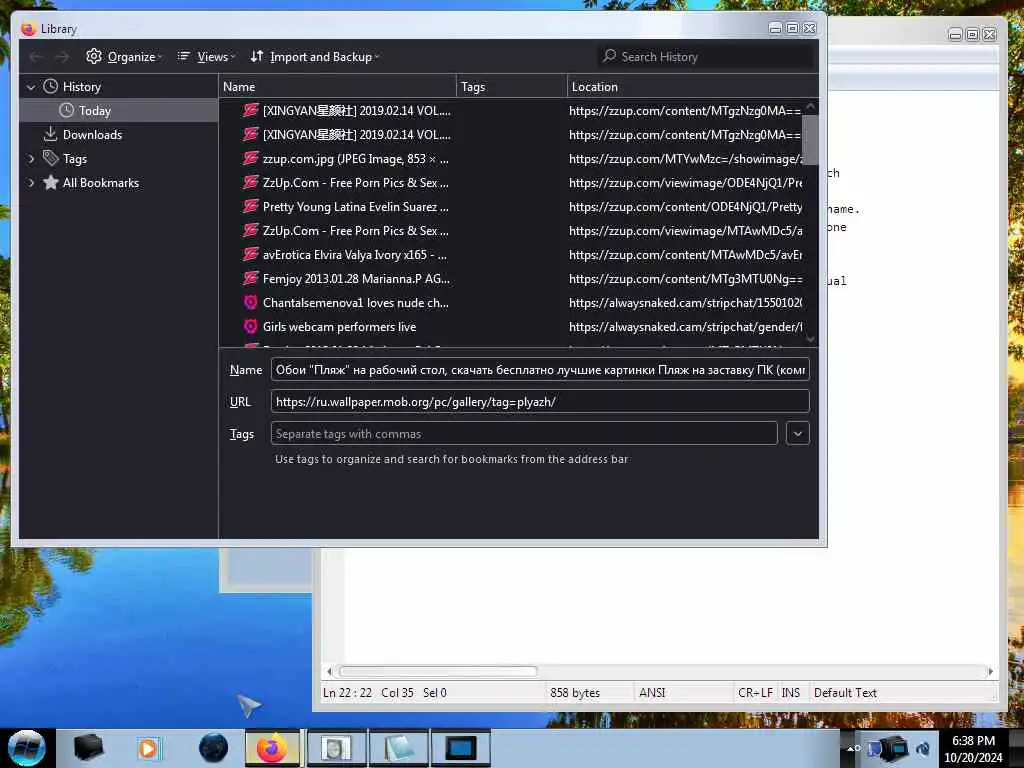Image resolution: width=1024 pixels, height=768 pixels.
Task: Toggle INS insert mode indicator
Action: [790, 693]
